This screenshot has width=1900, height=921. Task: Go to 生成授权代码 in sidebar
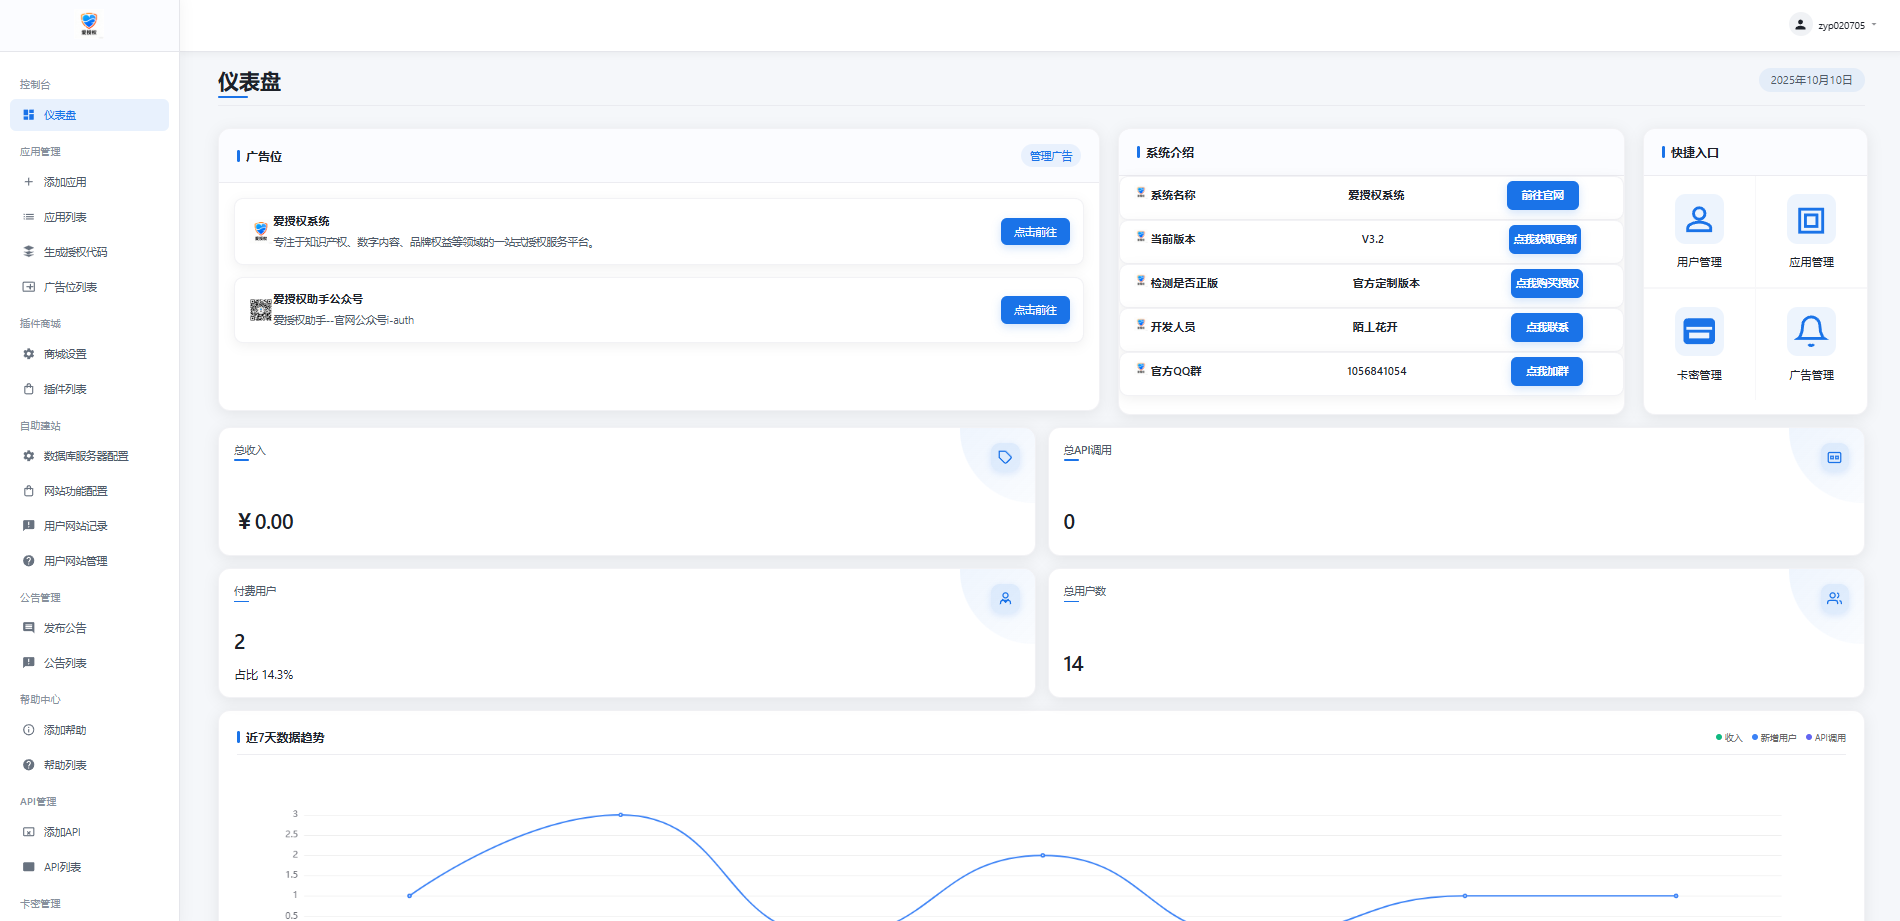[x=75, y=252]
